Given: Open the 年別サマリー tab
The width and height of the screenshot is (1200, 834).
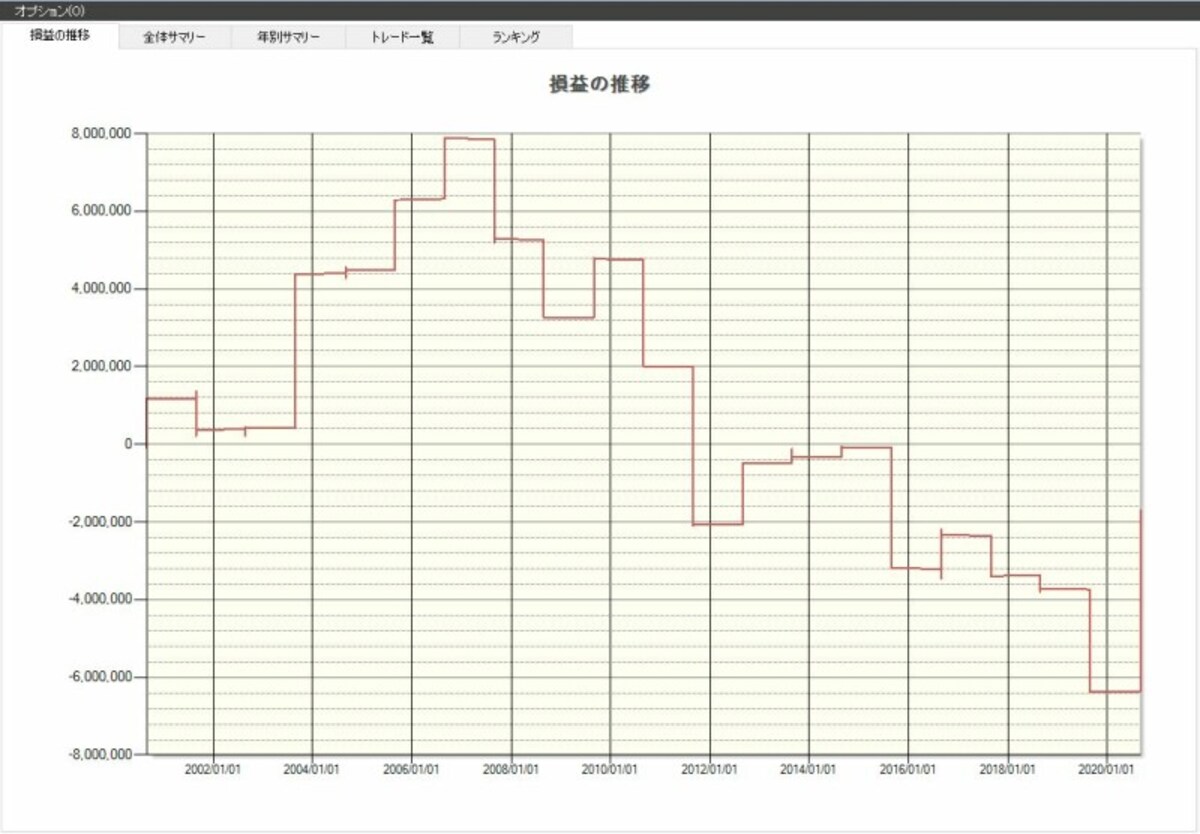Looking at the screenshot, I should coord(288,37).
